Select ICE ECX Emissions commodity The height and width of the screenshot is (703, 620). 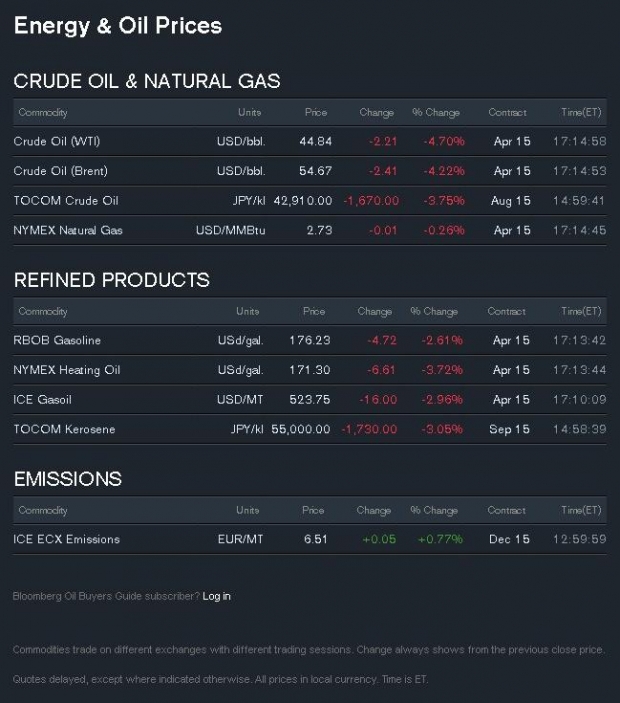tap(66, 539)
